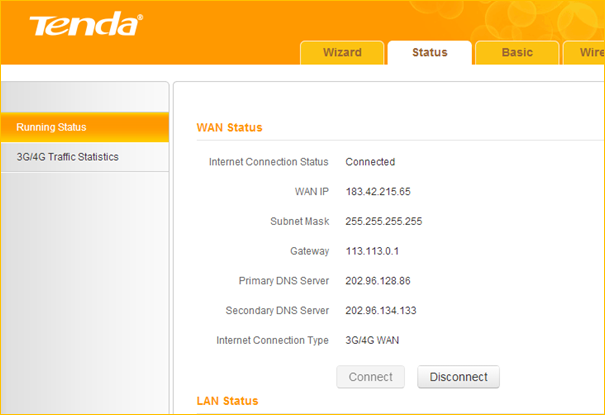Open 3G/4G Traffic Statistics page
605x415 pixels.
[67, 157]
